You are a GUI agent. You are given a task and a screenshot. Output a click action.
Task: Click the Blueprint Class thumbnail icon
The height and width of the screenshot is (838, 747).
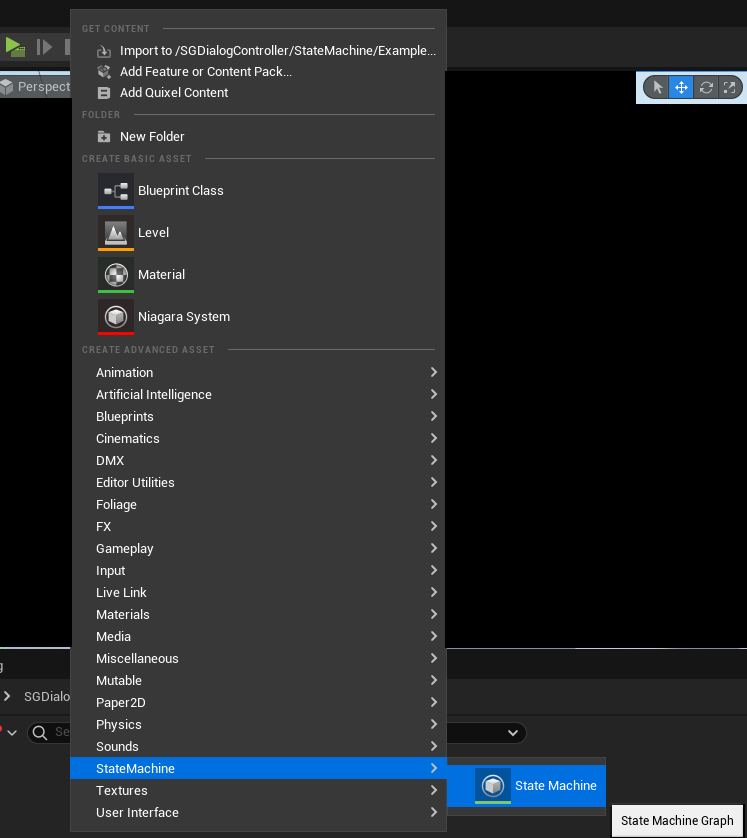point(116,190)
